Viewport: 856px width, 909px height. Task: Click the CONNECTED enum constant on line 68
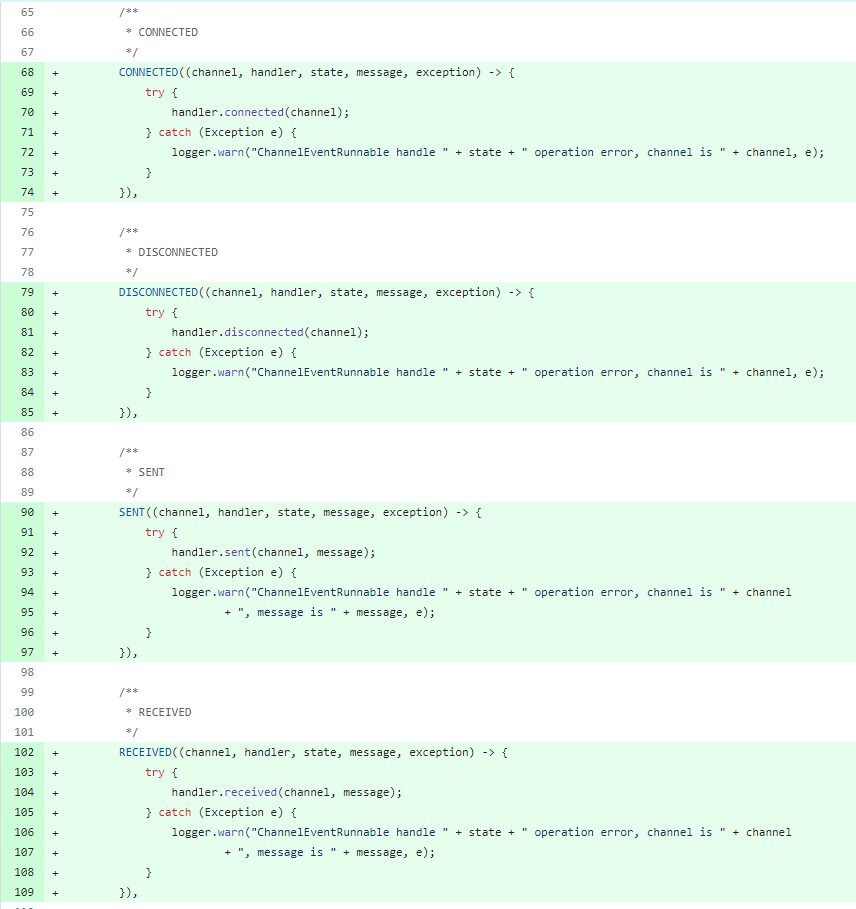pyautogui.click(x=148, y=72)
